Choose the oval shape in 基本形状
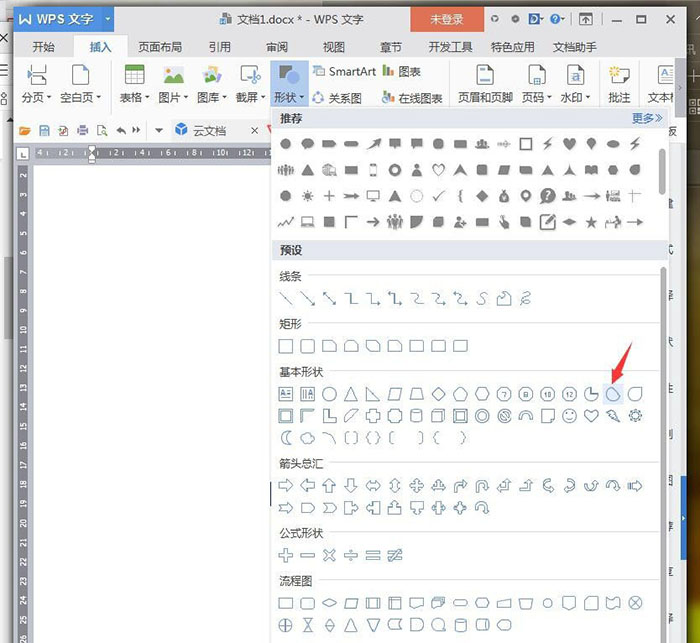 [x=329, y=394]
